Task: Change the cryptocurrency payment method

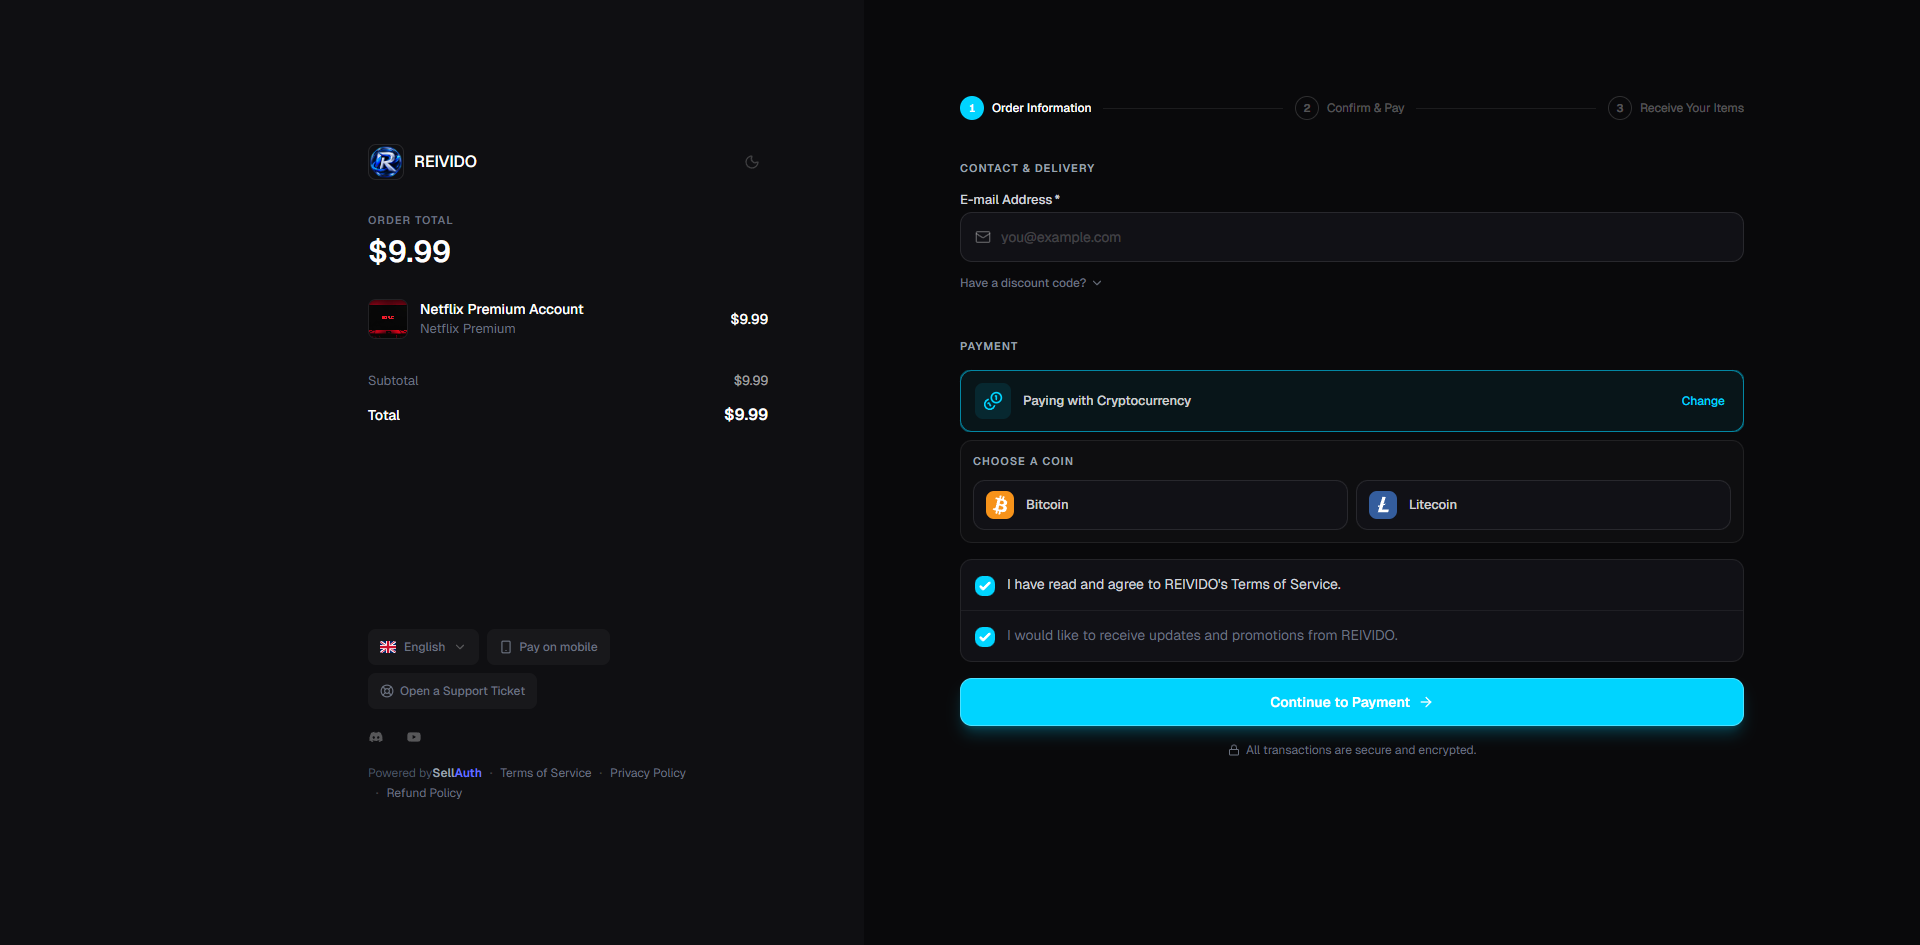Action: [1702, 401]
